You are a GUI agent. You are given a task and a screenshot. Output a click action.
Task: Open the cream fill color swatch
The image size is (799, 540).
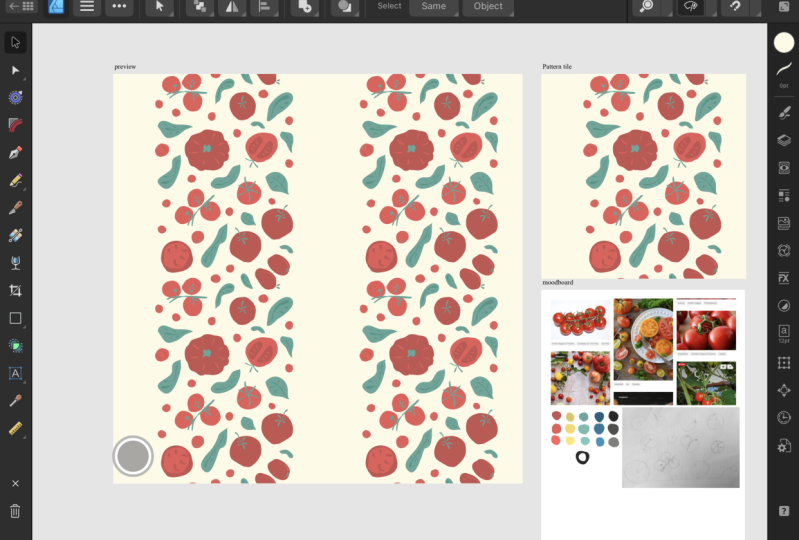[x=784, y=42]
